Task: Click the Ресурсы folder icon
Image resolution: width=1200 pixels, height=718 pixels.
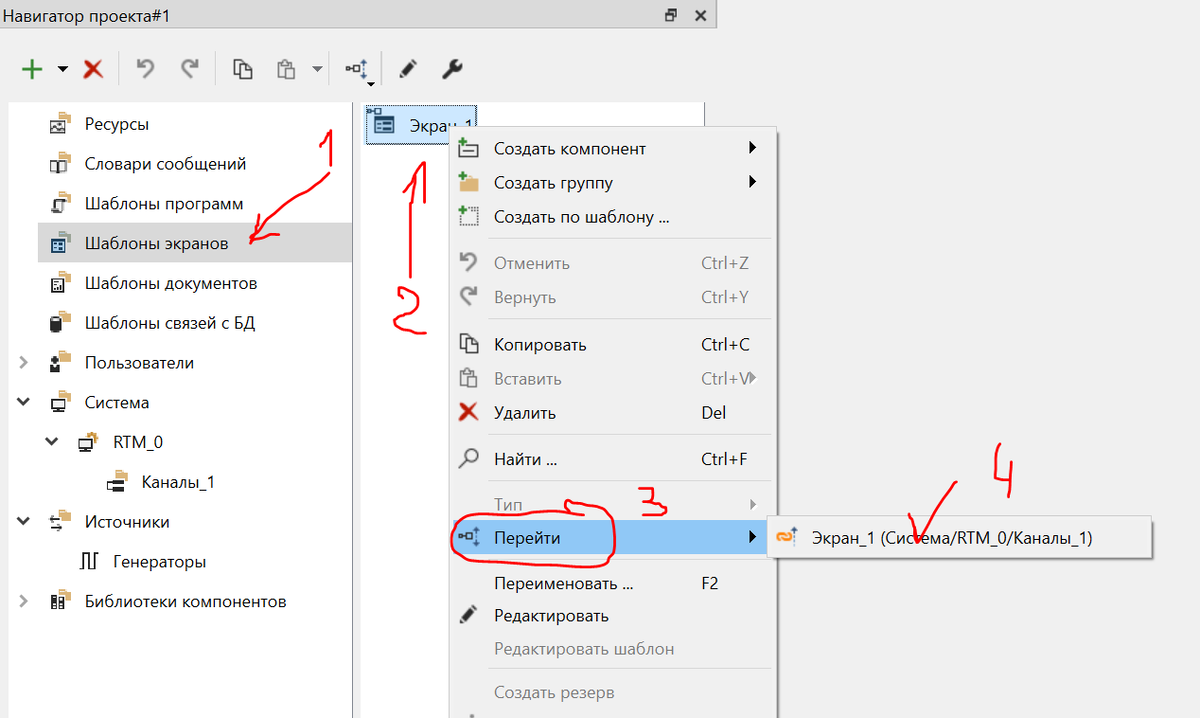Action: pos(60,124)
